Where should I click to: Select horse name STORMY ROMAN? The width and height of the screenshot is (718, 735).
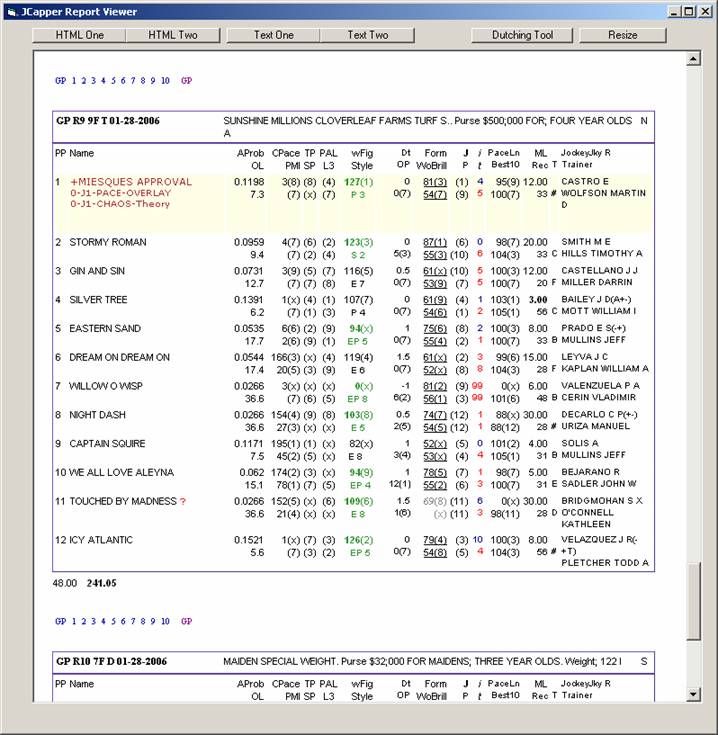(108, 242)
